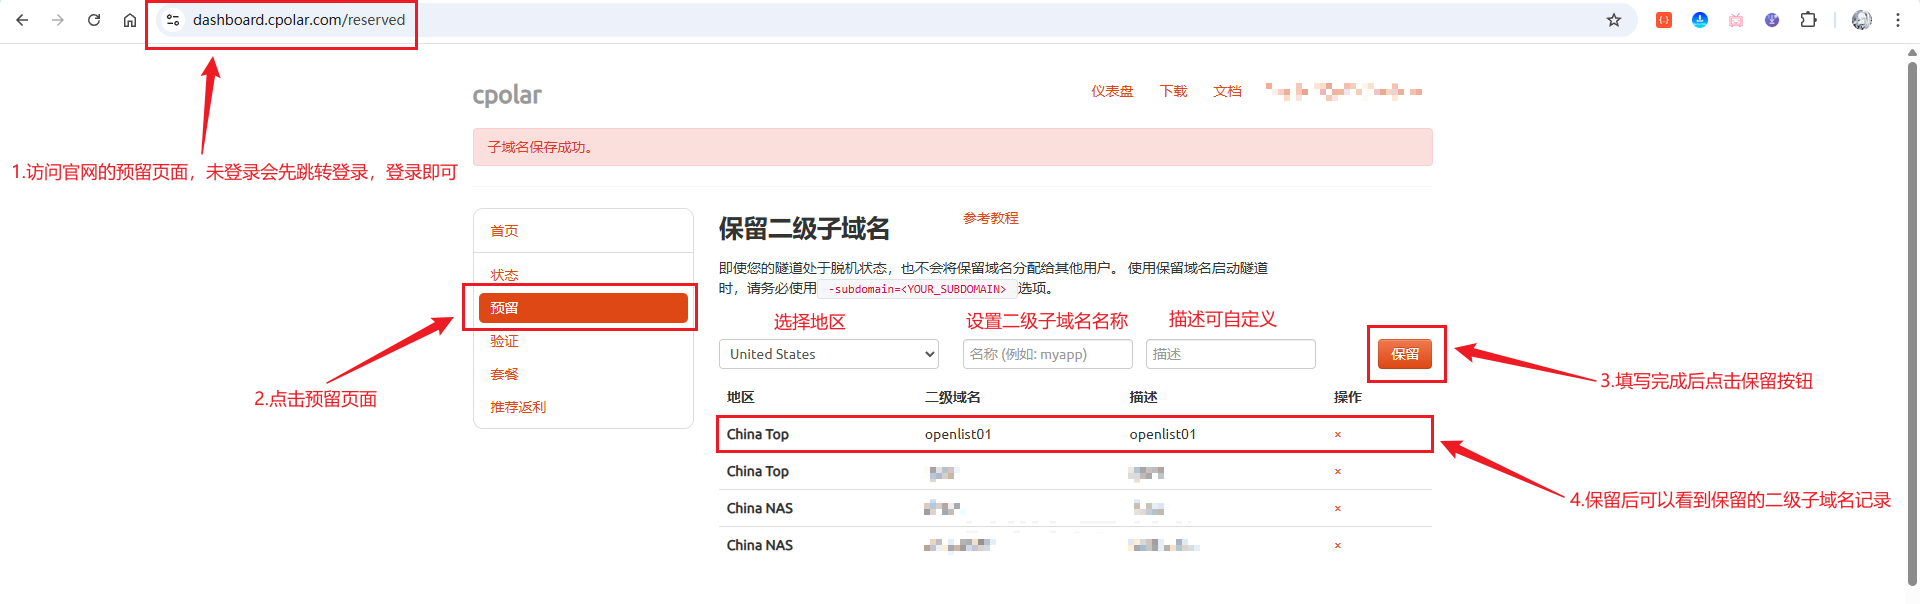Click the site info icon in address bar
The image size is (1920, 604).
tap(173, 20)
